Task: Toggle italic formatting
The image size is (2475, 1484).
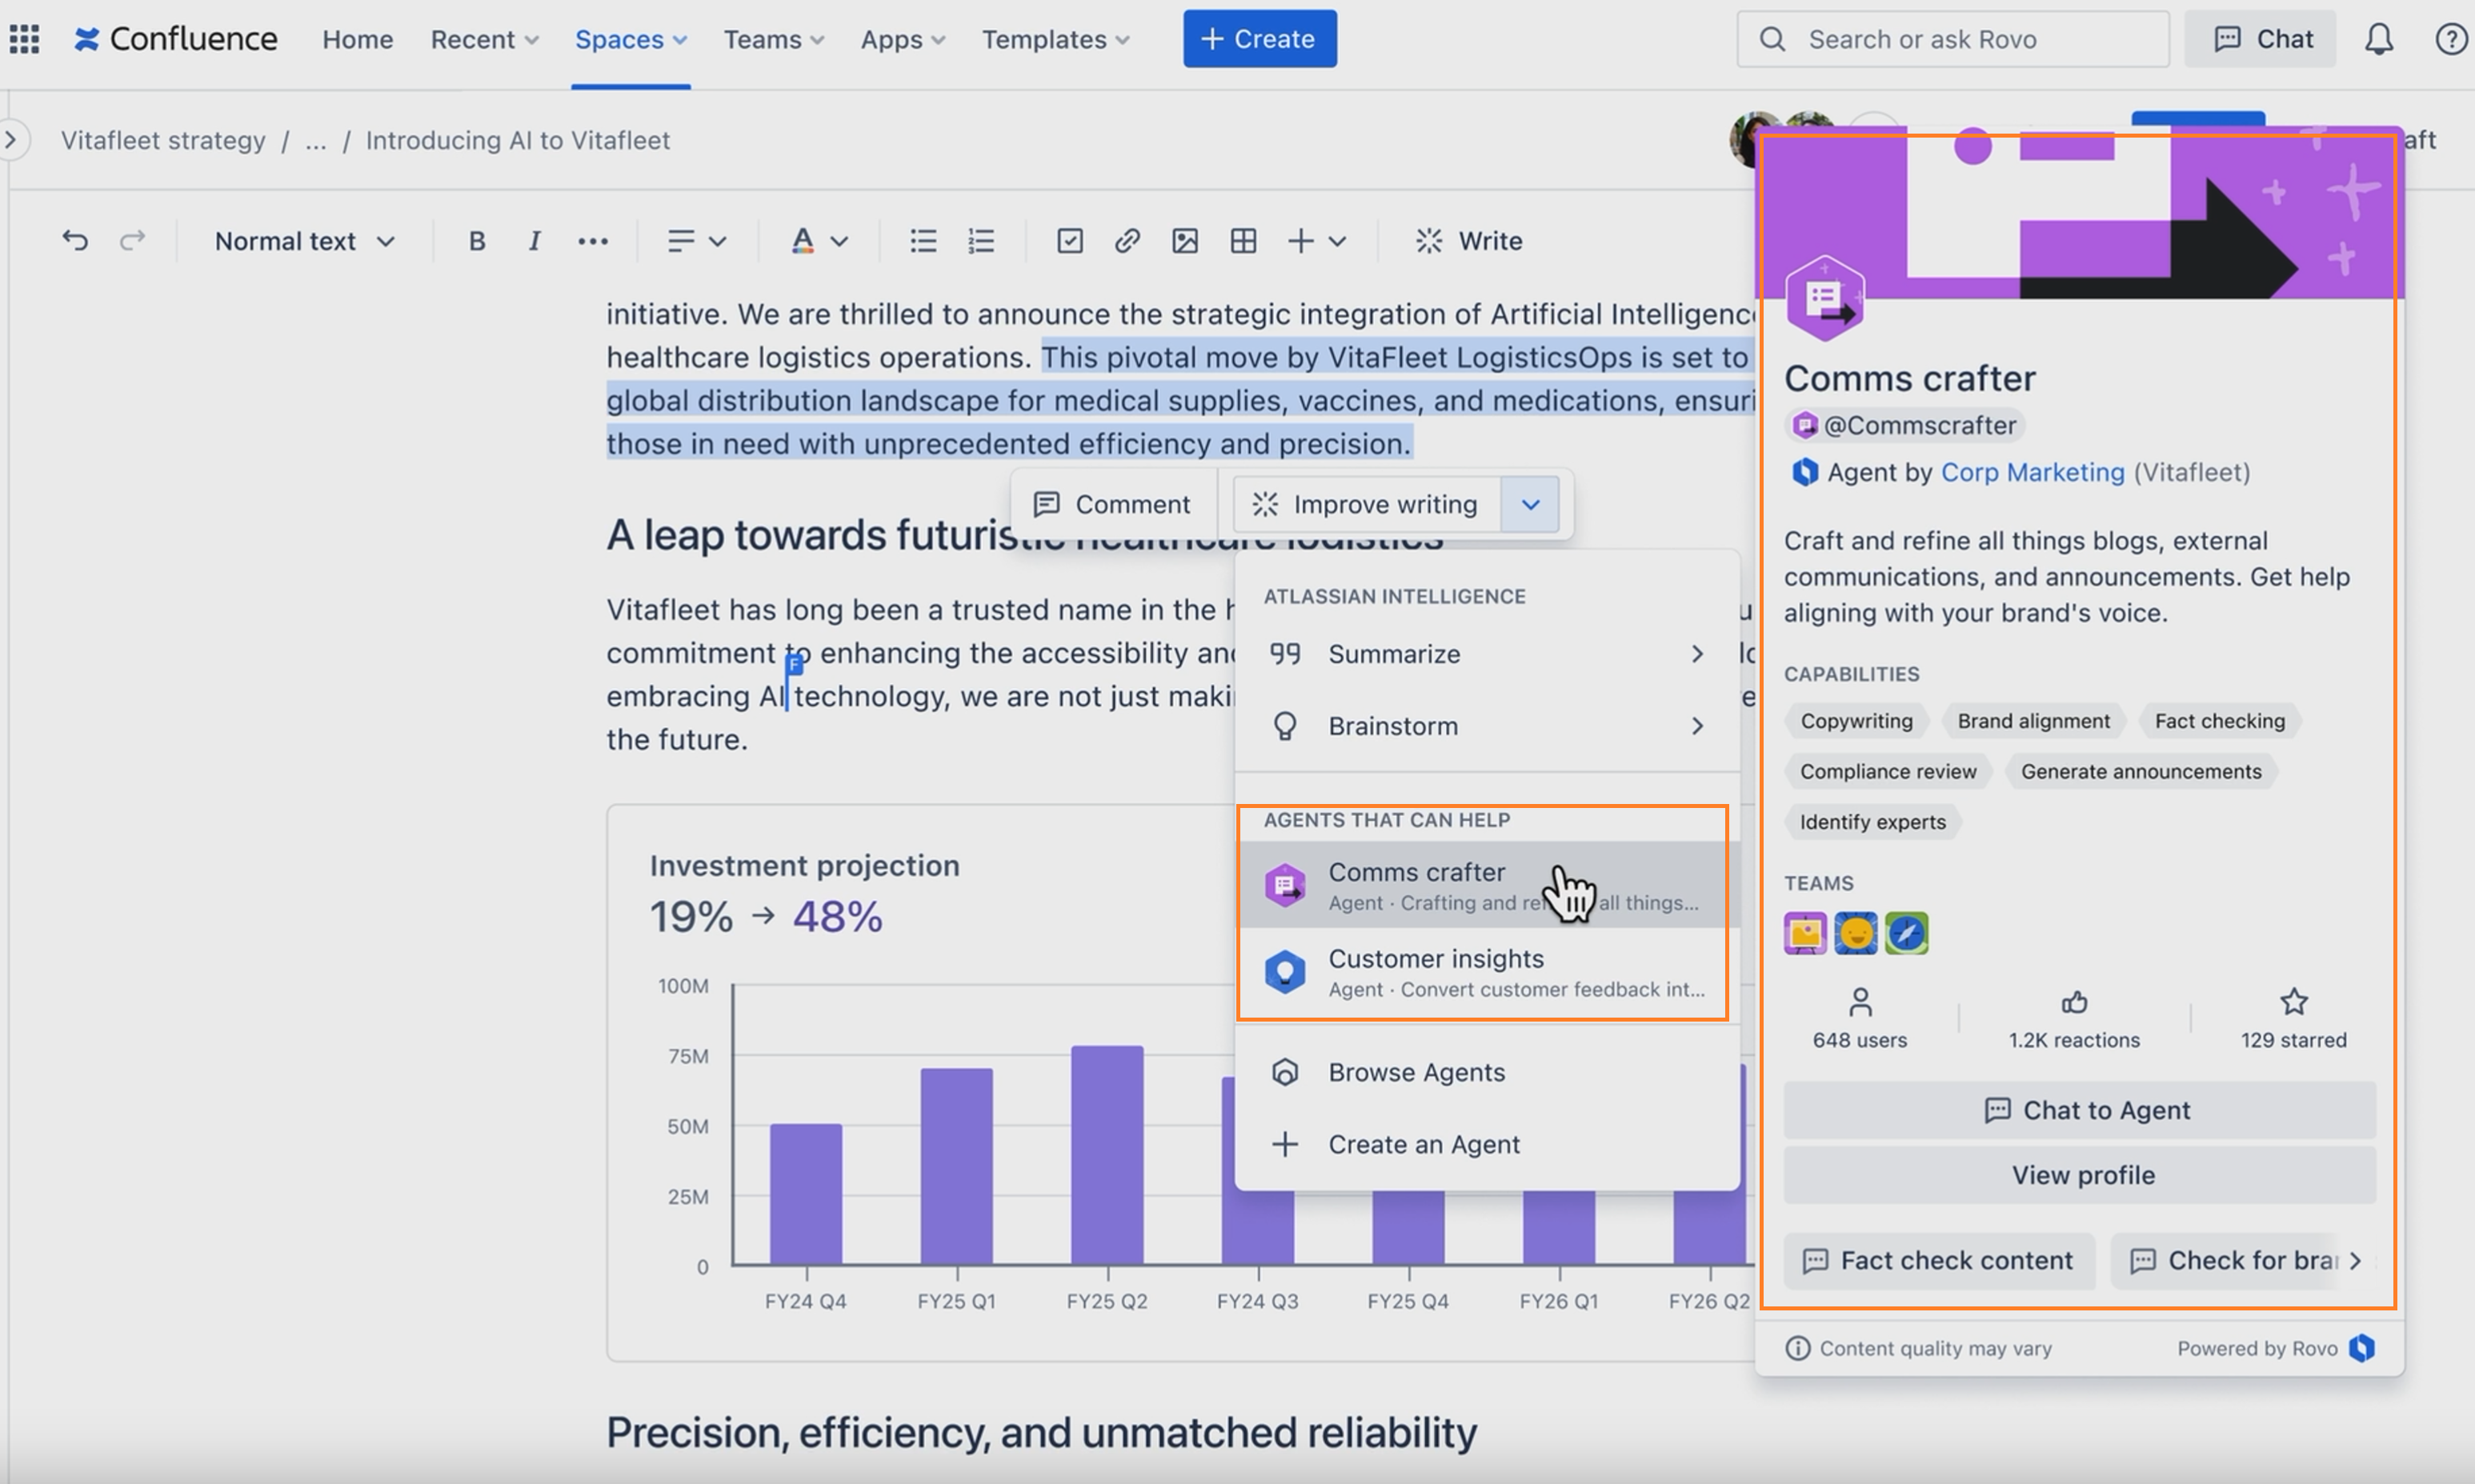Action: pyautogui.click(x=535, y=241)
